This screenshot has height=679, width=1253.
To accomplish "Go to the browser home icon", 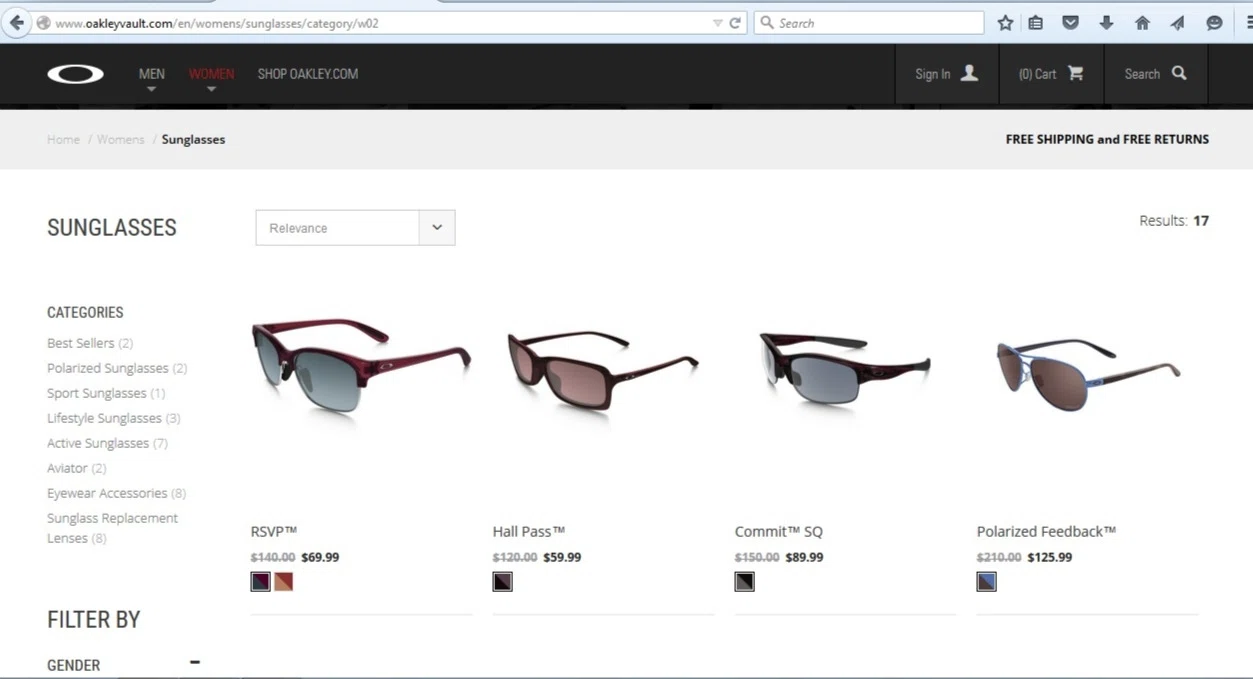I will point(1142,23).
